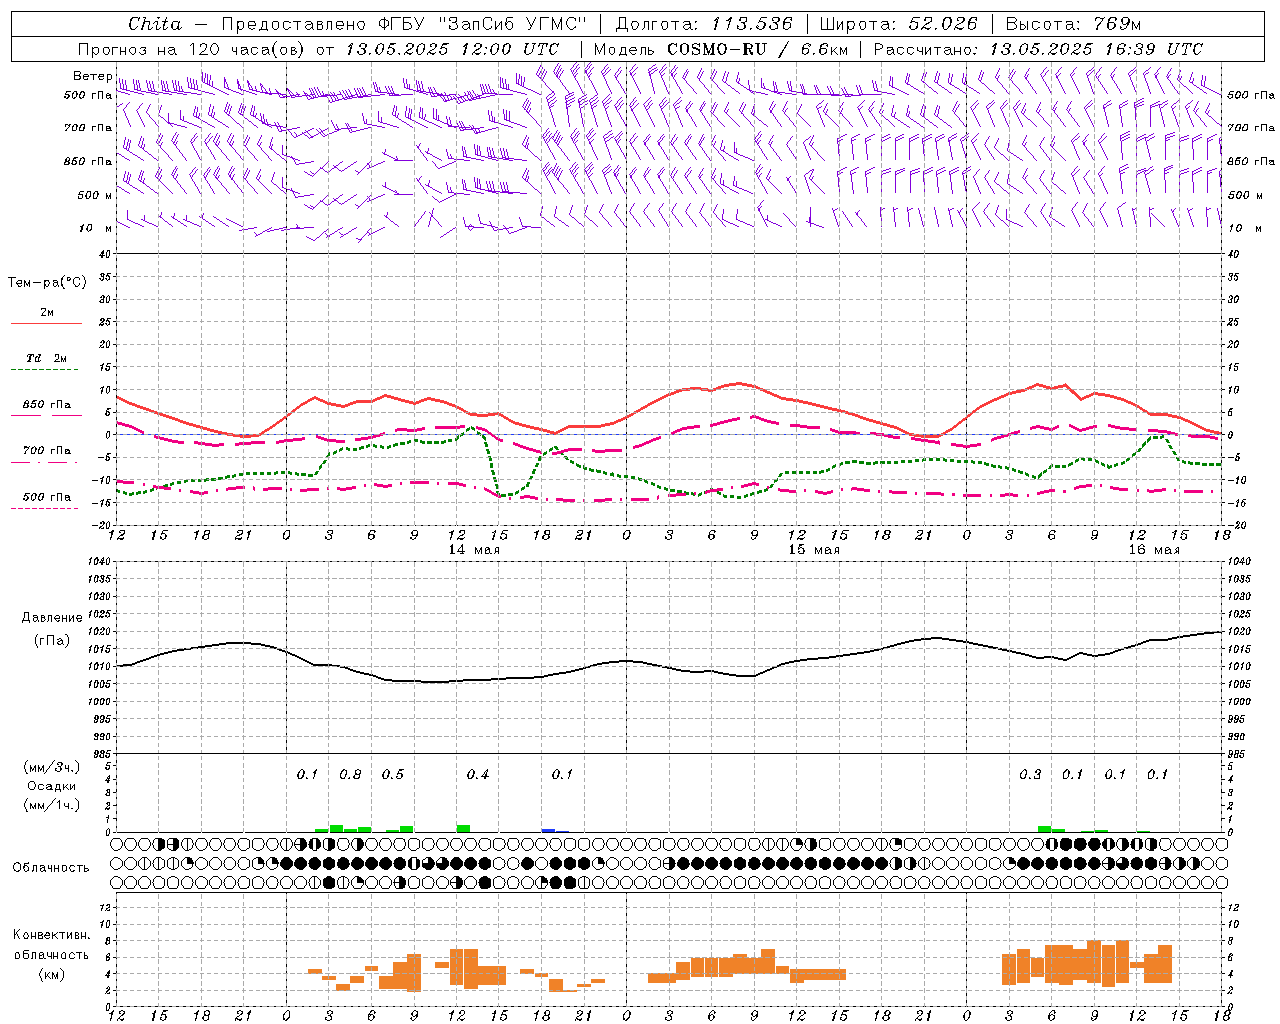1280x1024 pixels.
Task: Click the elevation text "Высота: 769м"
Action: [x=1073, y=24]
